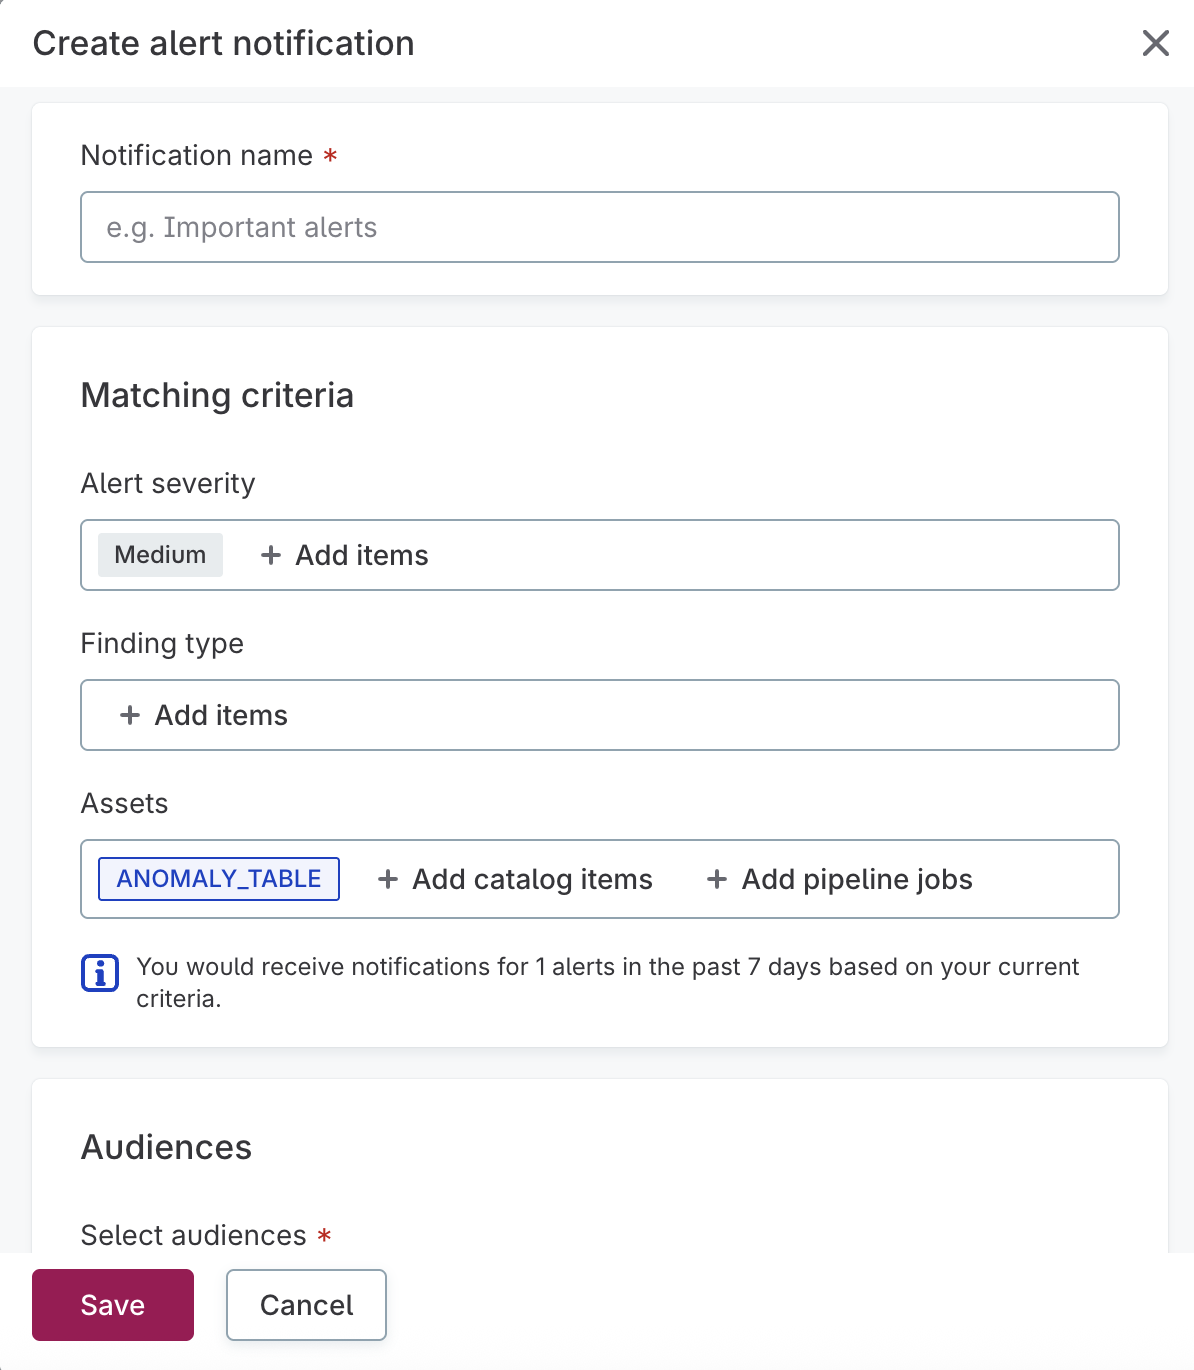The width and height of the screenshot is (1194, 1370).
Task: Open the ANOMALY_TABLE asset chip
Action: pos(218,878)
